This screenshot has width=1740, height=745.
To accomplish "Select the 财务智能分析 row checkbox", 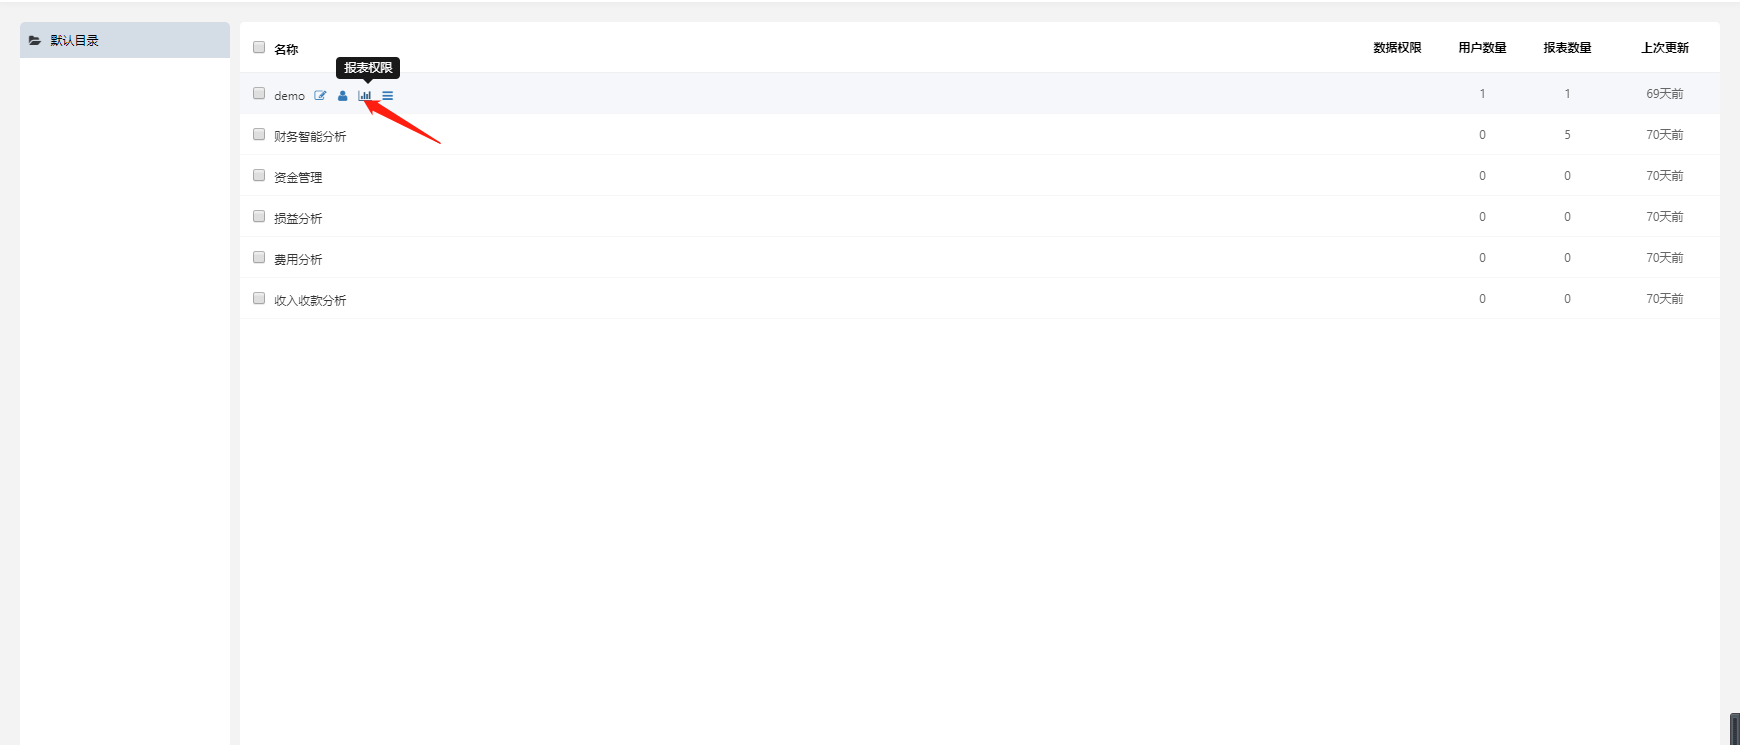I will [259, 134].
